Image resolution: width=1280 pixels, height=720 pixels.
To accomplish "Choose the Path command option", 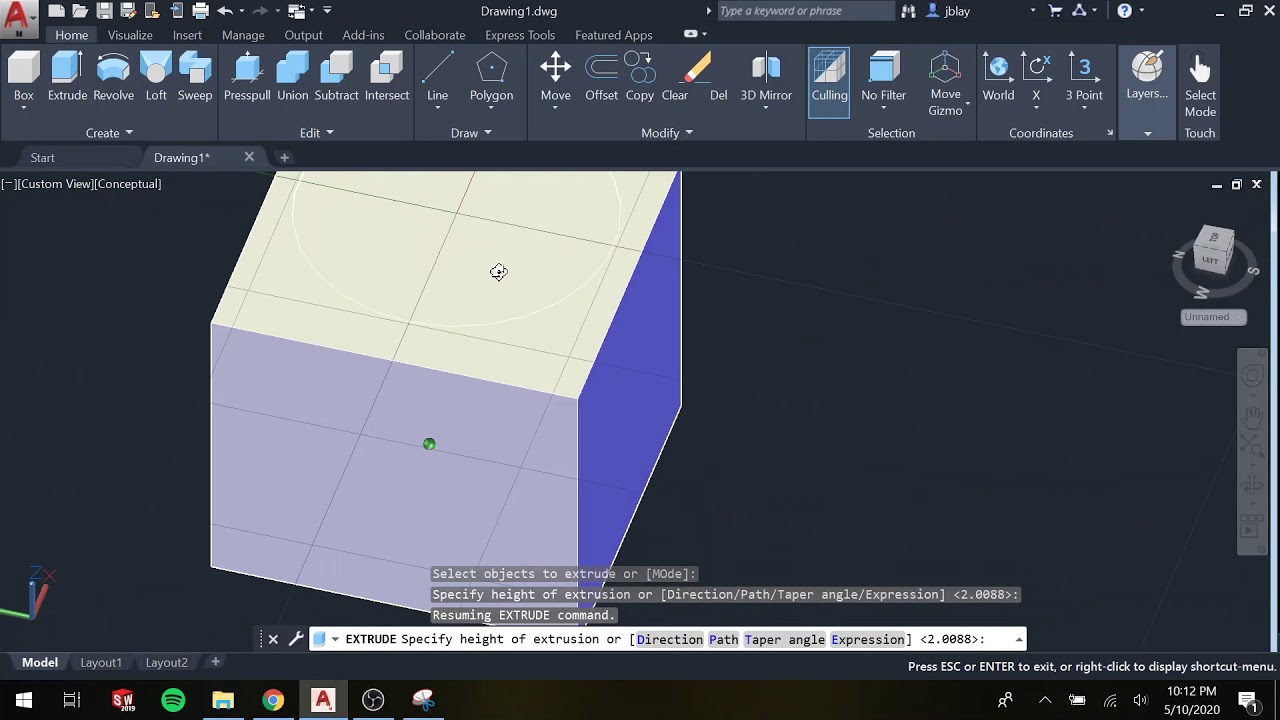I will pyautogui.click(x=723, y=640).
